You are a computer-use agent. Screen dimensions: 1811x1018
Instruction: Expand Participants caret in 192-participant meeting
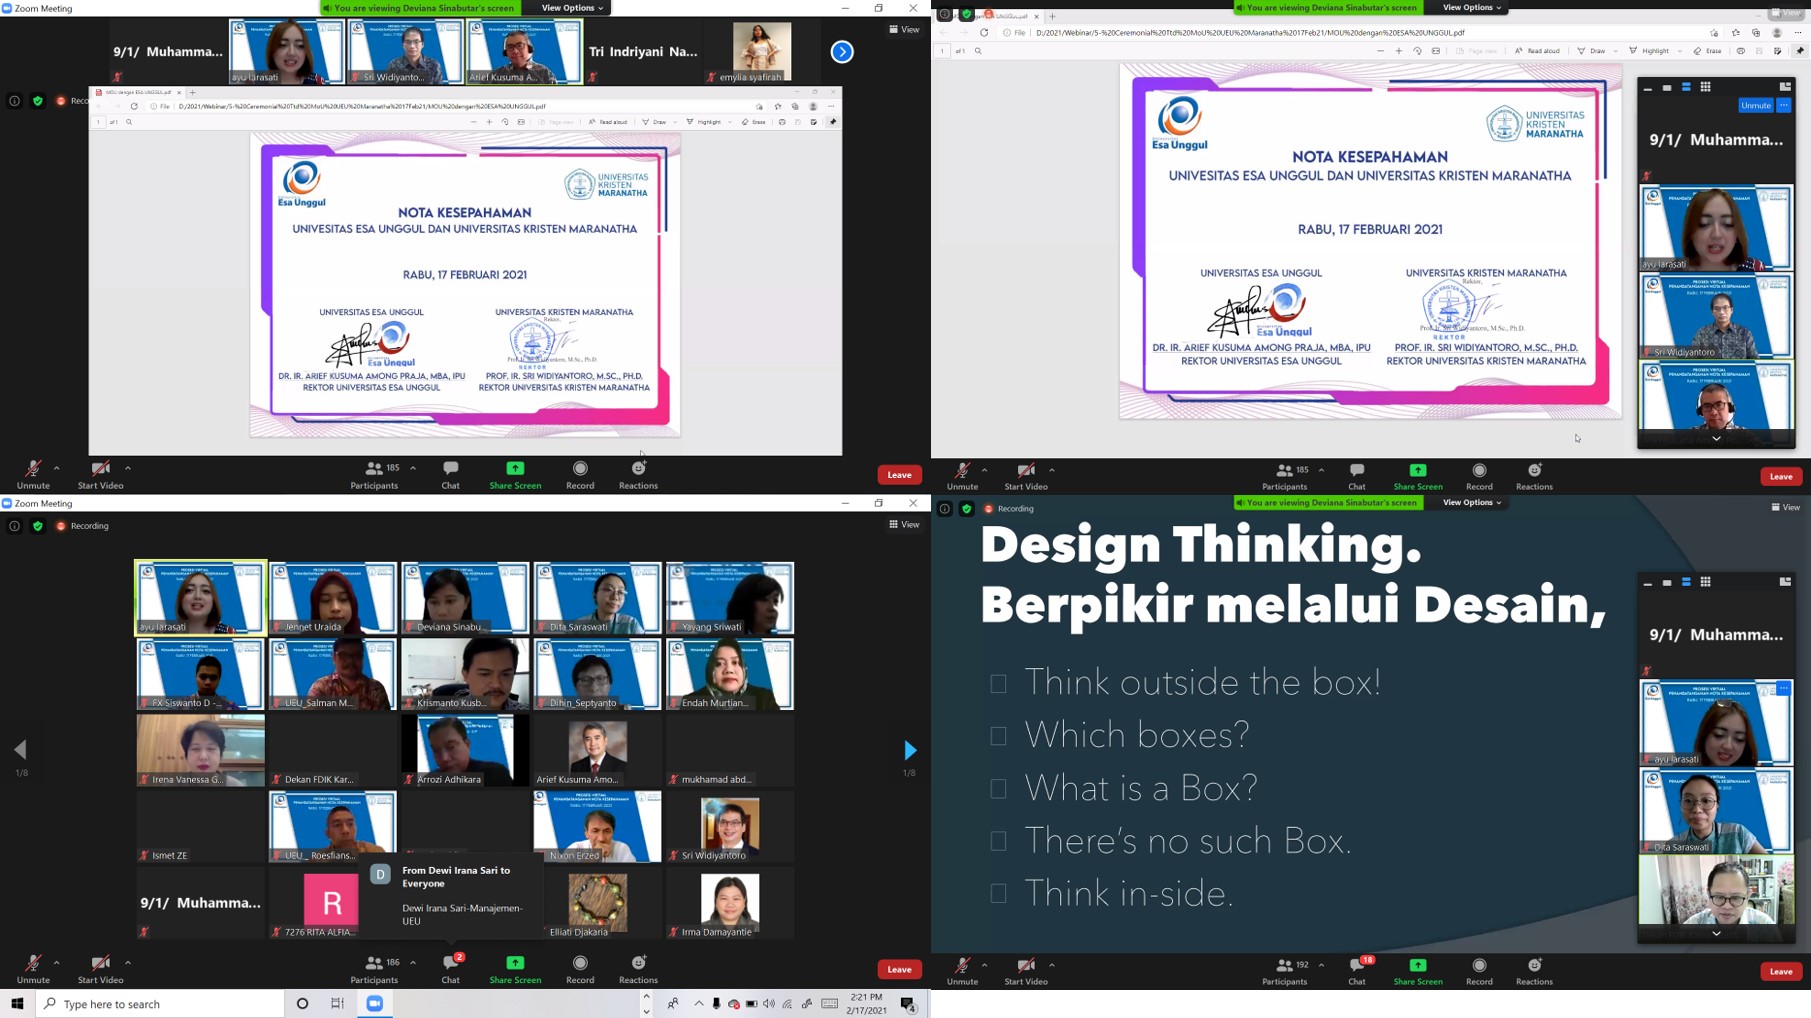pos(1322,965)
